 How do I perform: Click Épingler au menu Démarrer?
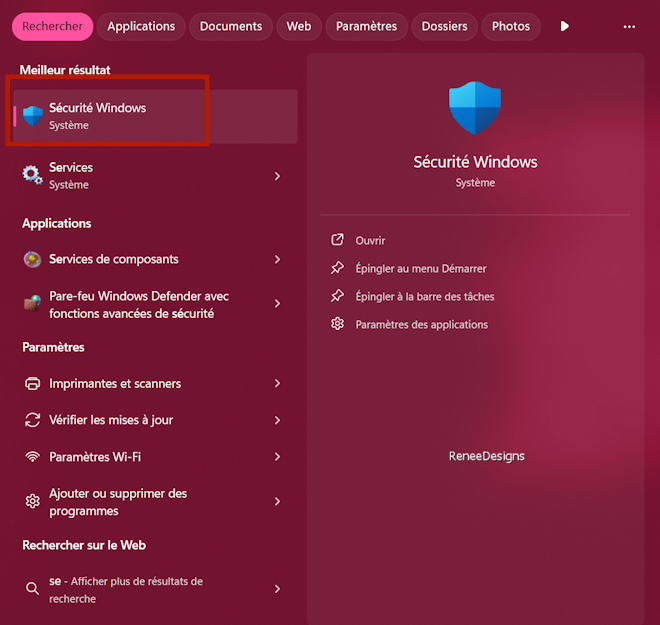click(420, 268)
